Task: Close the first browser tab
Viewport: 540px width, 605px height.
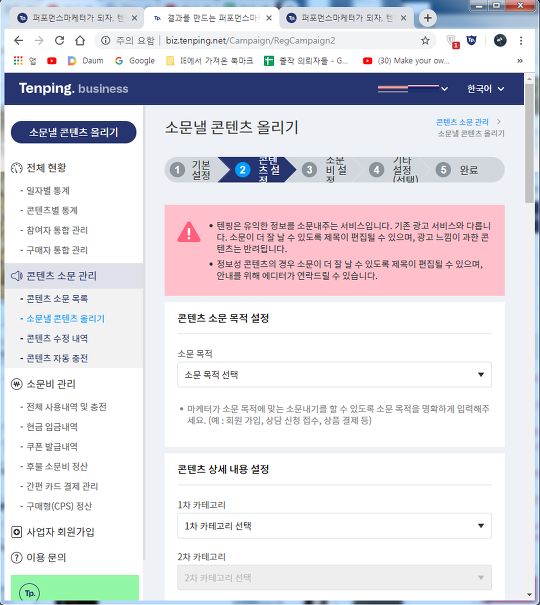Action: point(134,18)
